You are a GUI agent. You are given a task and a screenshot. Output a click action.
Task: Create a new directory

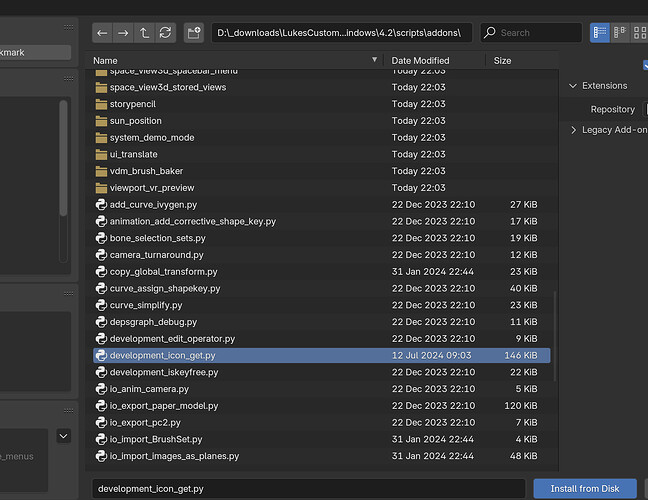tap(194, 33)
